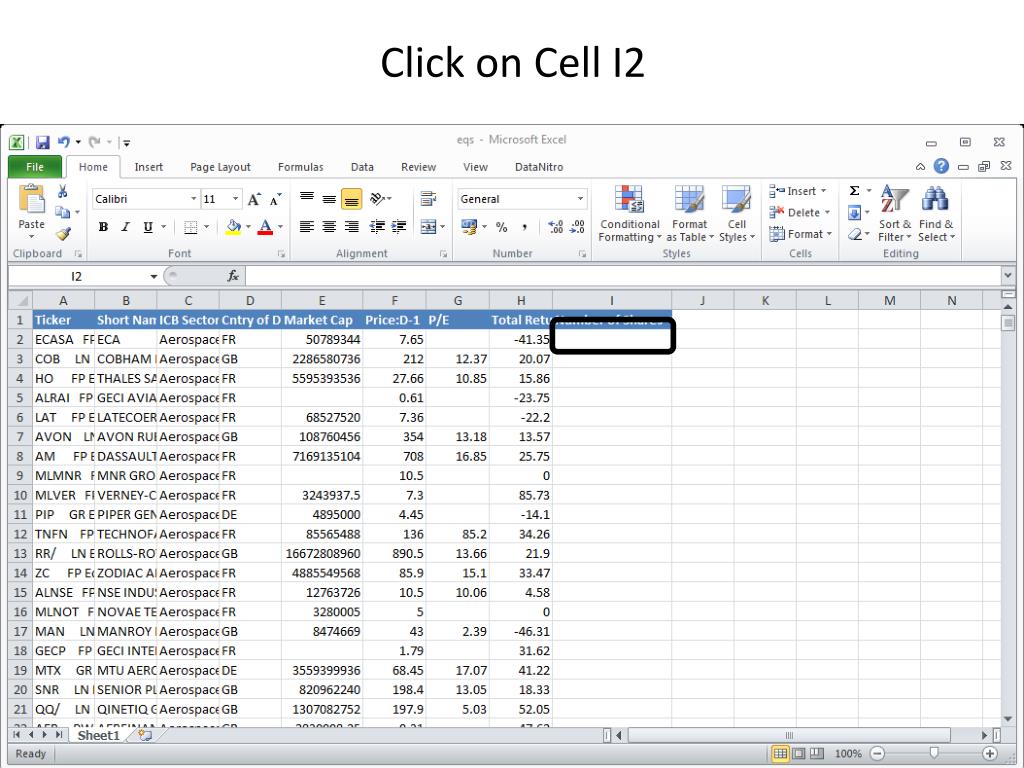The height and width of the screenshot is (768, 1024).
Task: Select column A by its header
Action: [x=63, y=300]
